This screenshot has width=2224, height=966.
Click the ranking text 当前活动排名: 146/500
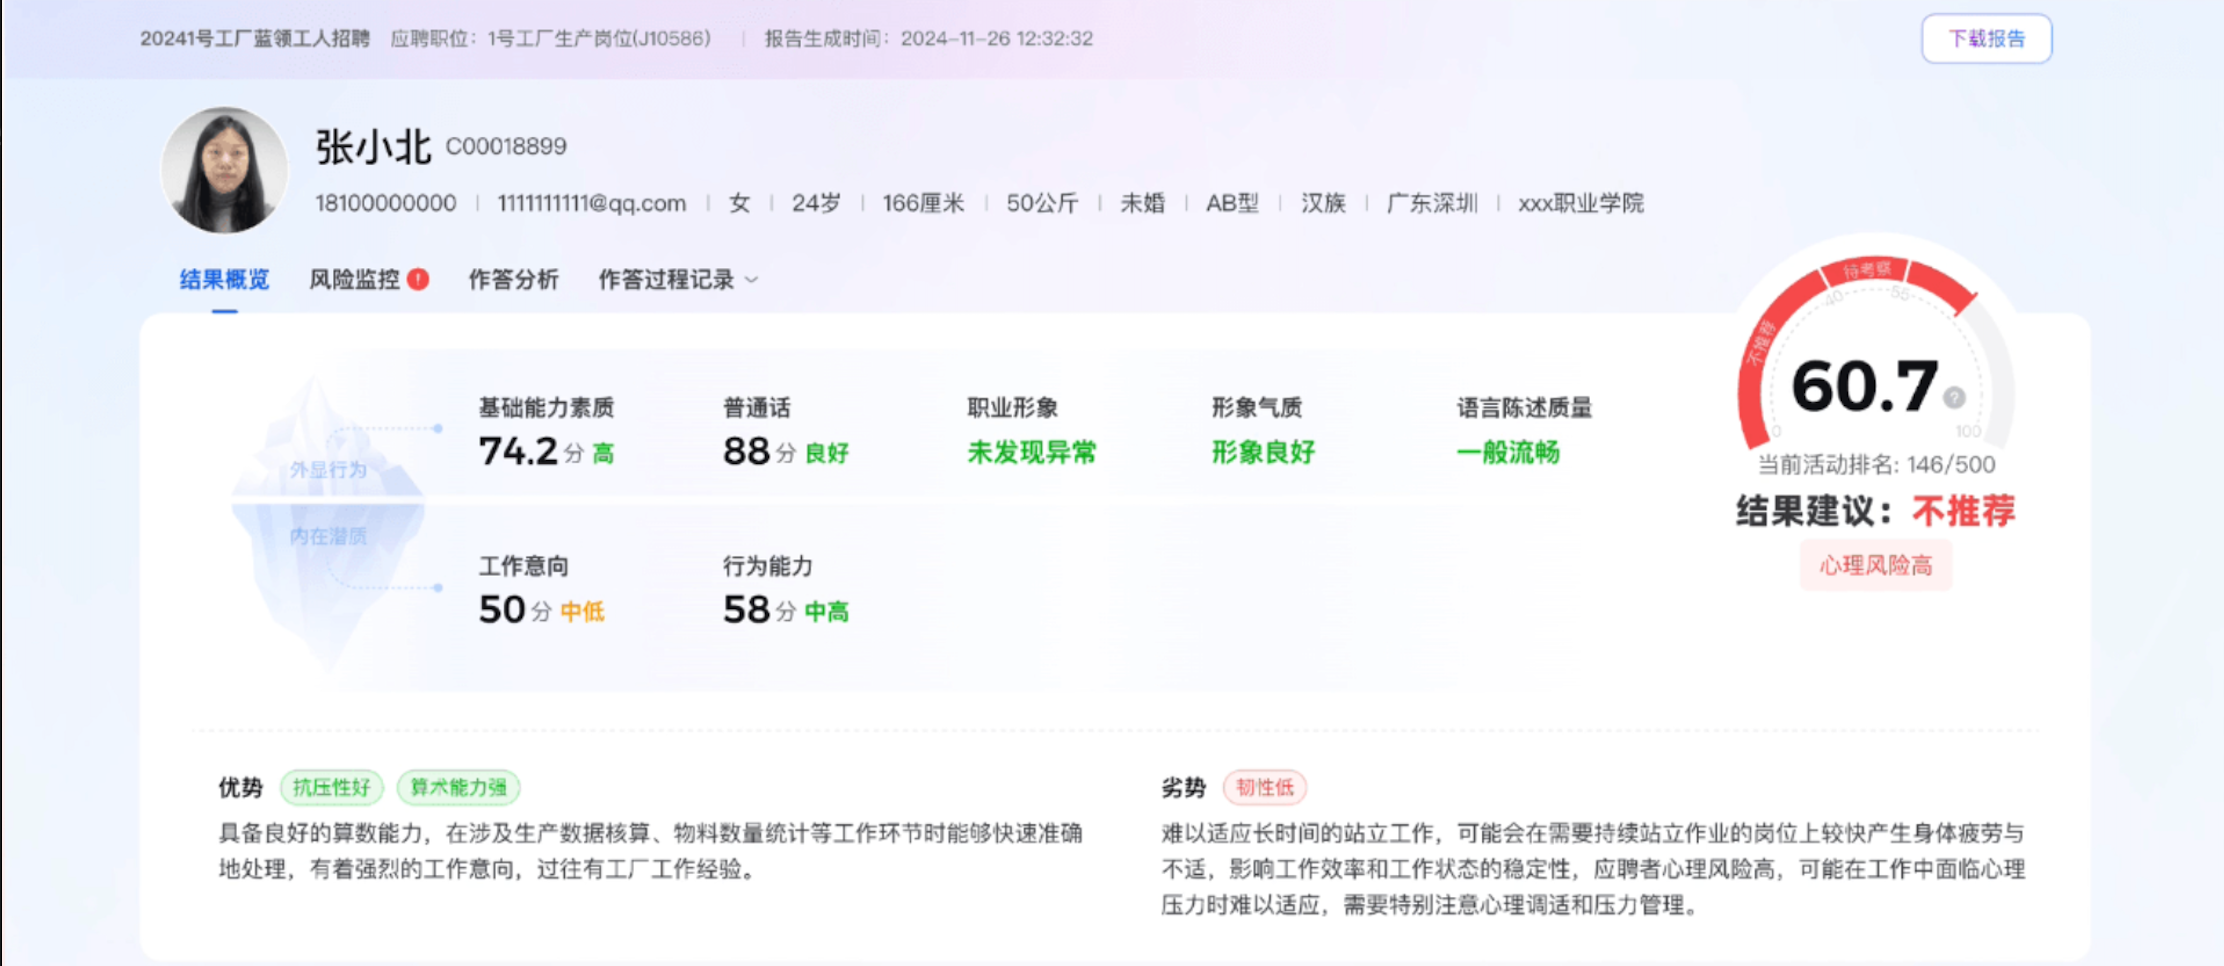click(x=1876, y=464)
